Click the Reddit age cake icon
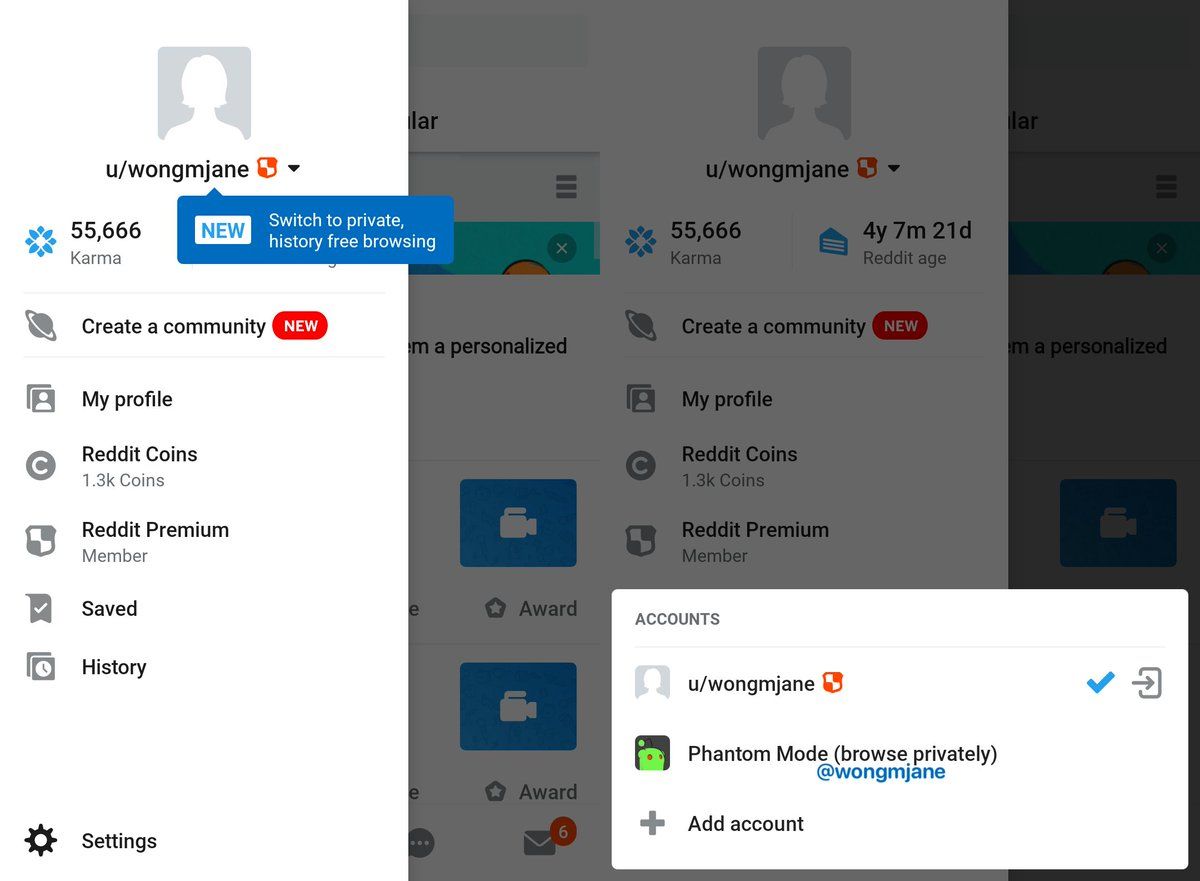The width and height of the screenshot is (1200, 881). (x=833, y=242)
